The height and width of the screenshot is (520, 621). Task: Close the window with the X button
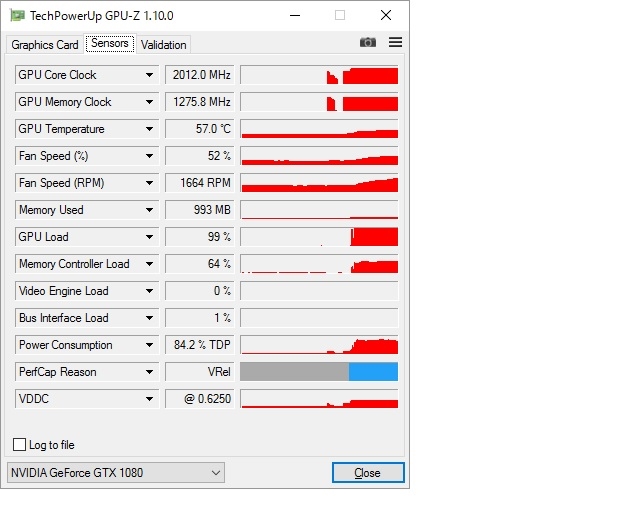(x=386, y=15)
